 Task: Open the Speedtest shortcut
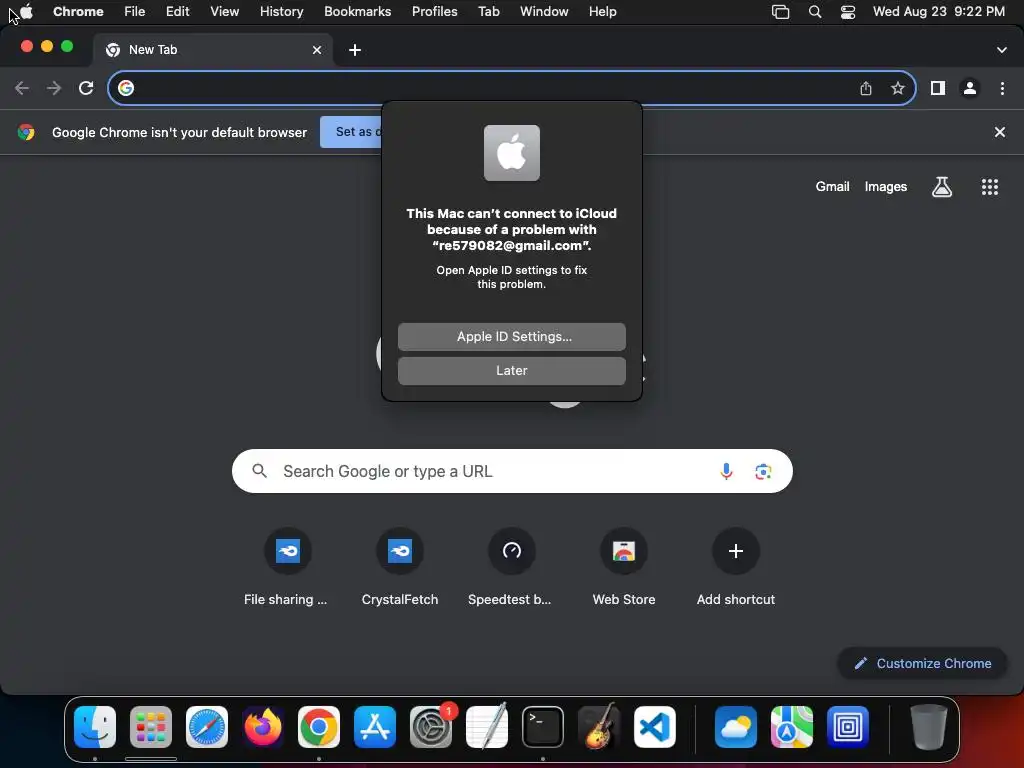(x=511, y=567)
